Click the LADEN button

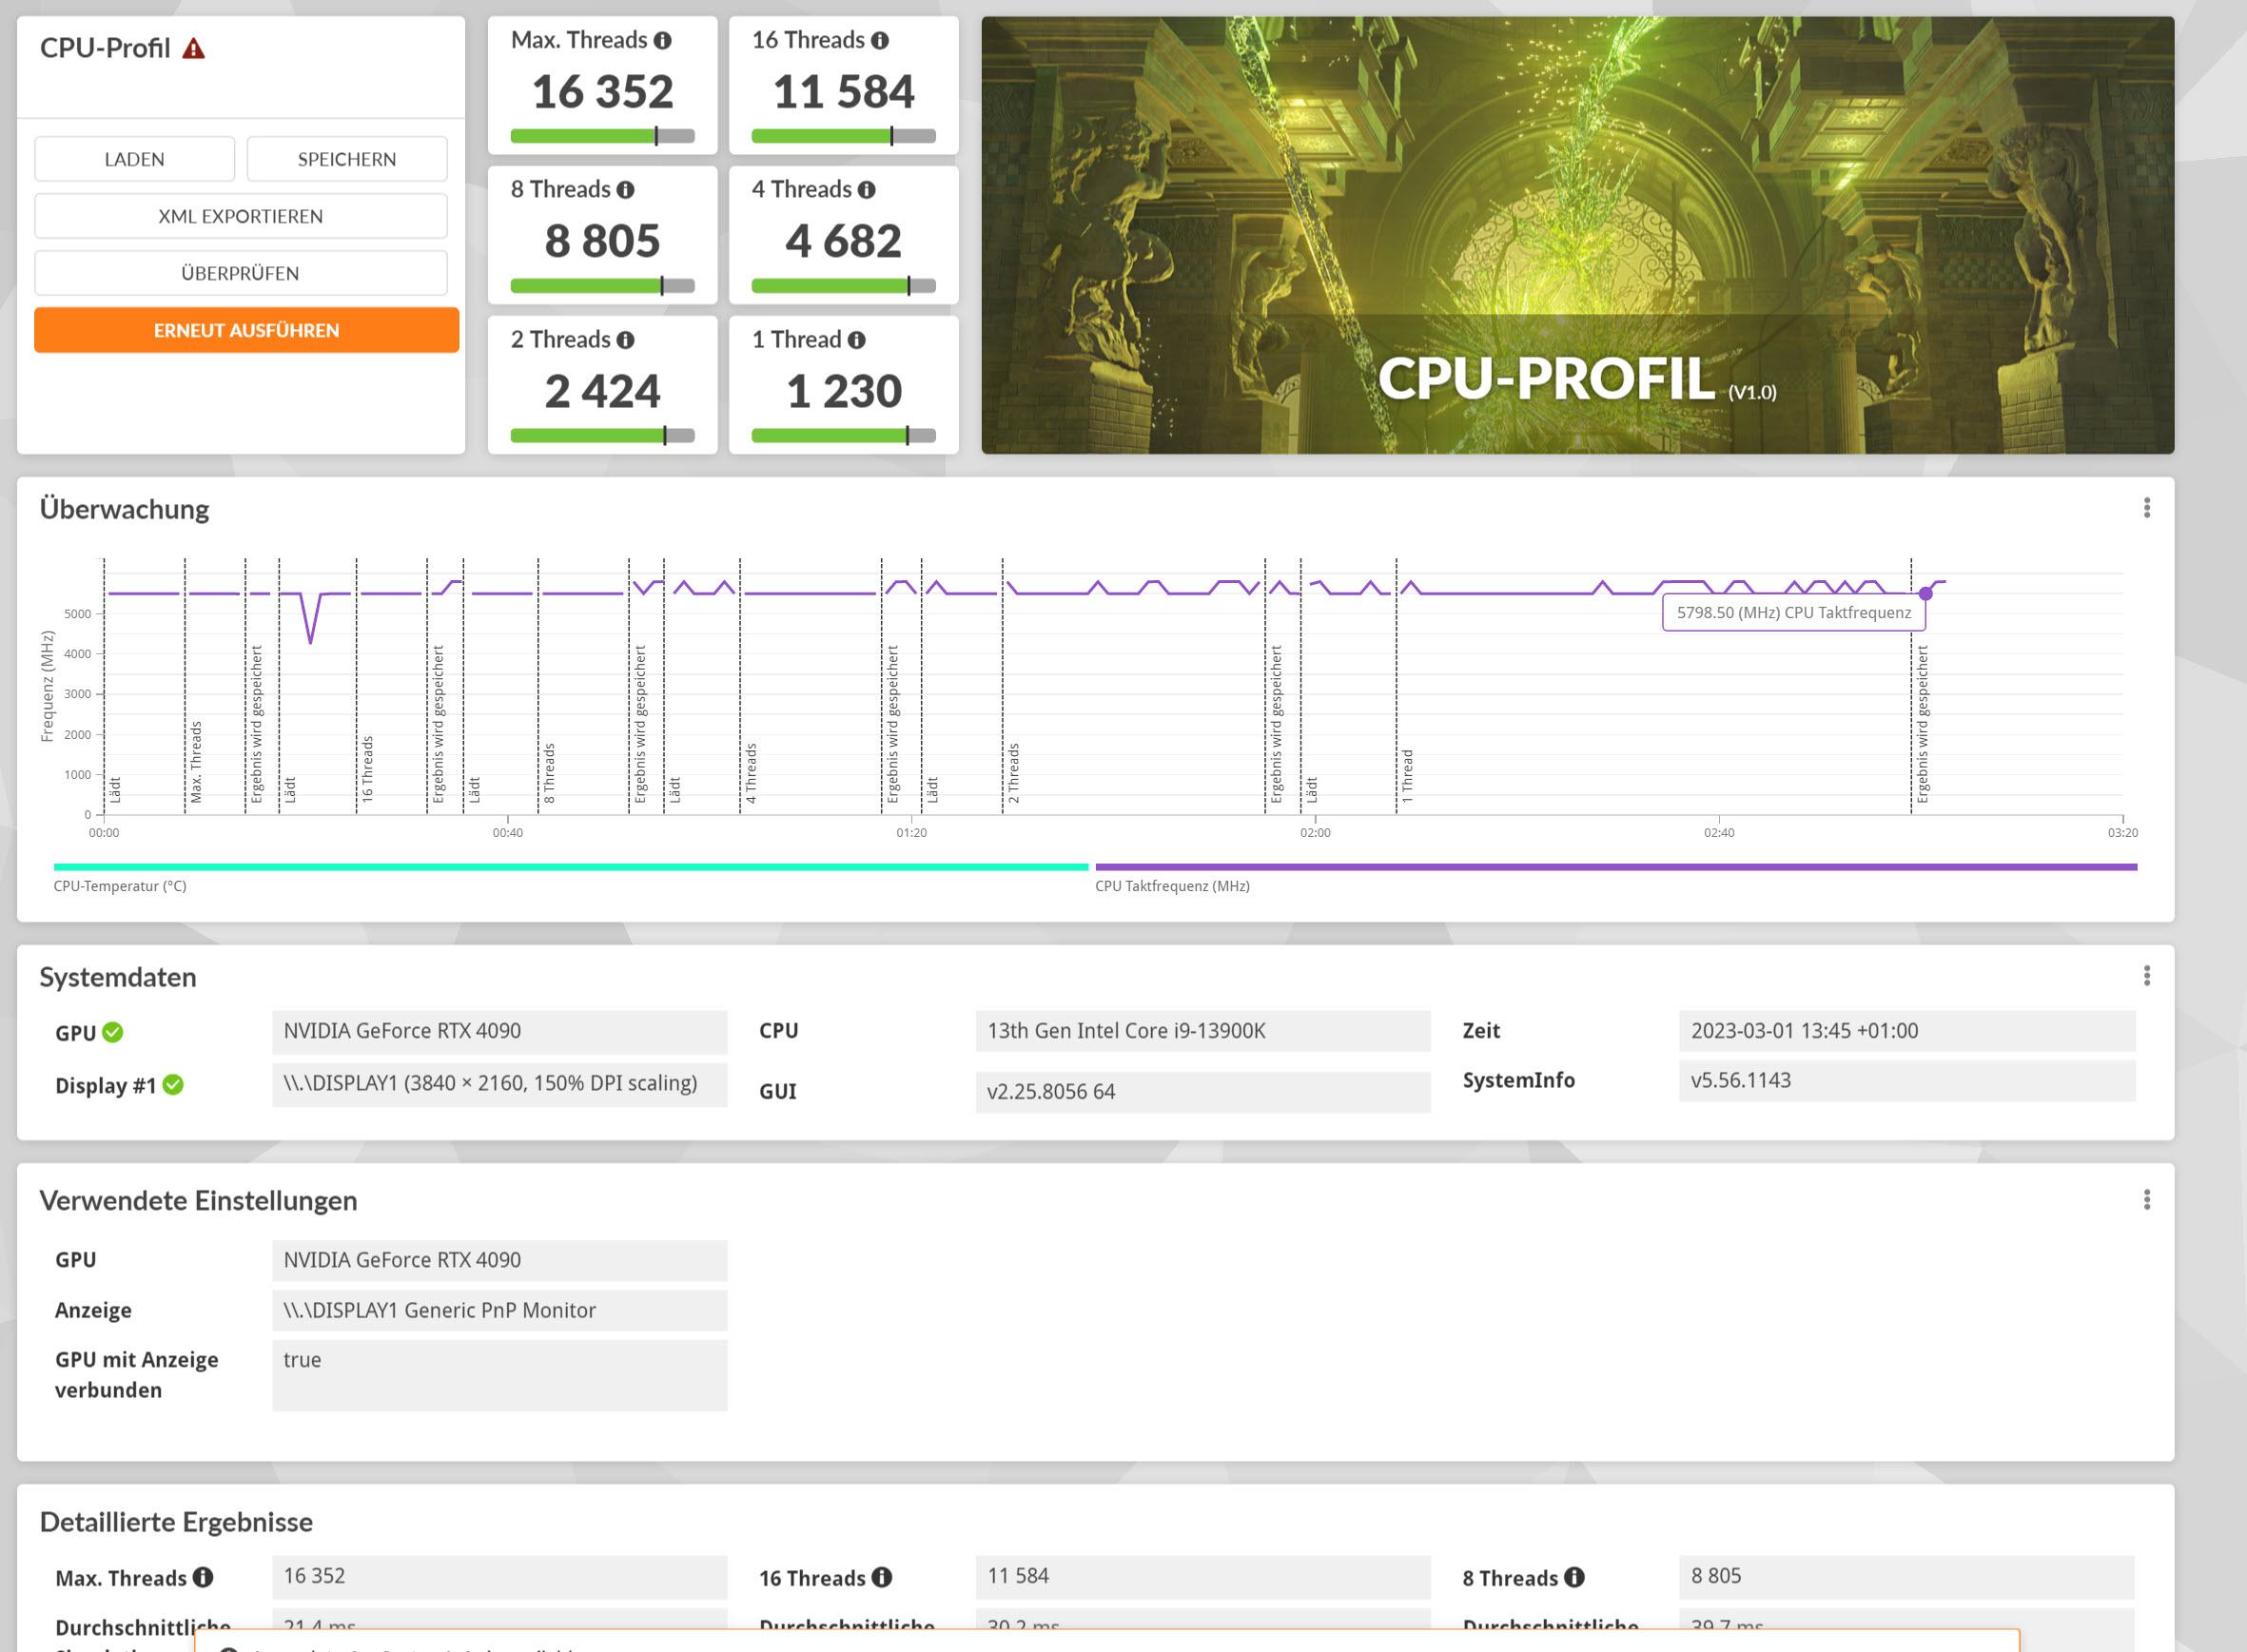point(135,159)
